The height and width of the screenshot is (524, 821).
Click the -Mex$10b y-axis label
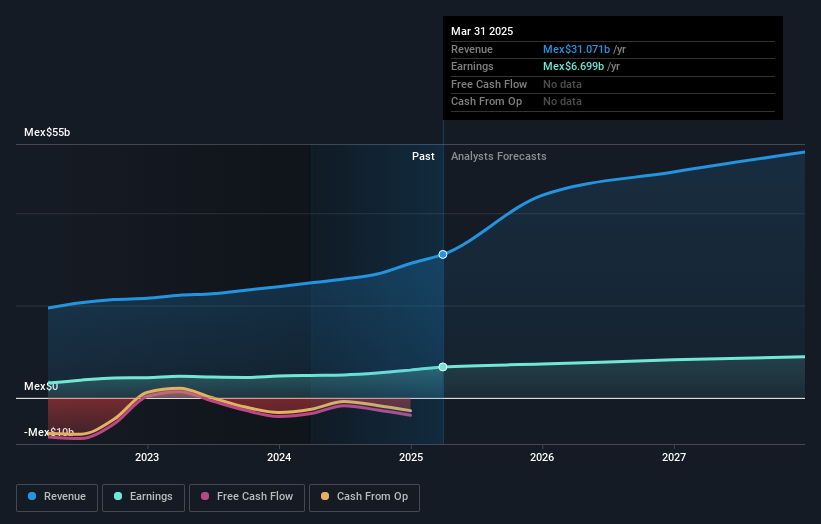[x=49, y=432]
